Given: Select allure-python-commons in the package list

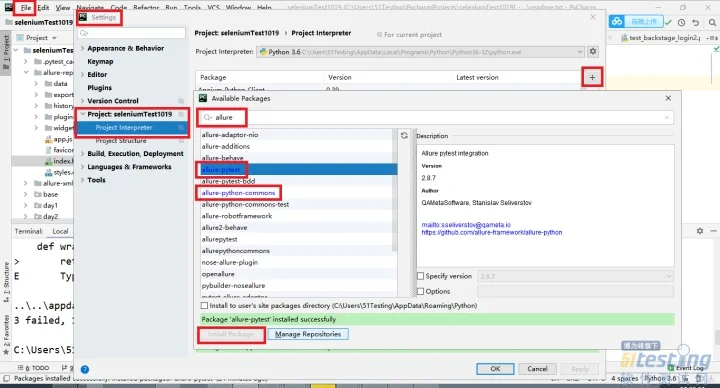Looking at the screenshot, I should click(x=238, y=193).
